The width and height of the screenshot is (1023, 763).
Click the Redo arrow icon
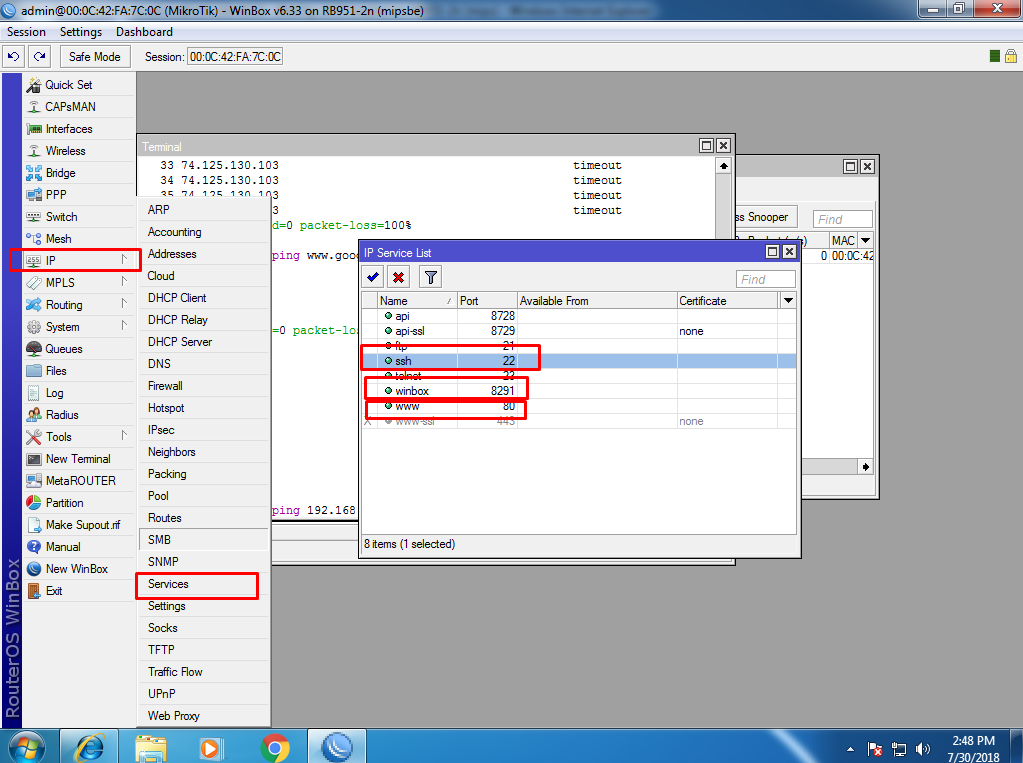pyautogui.click(x=40, y=57)
